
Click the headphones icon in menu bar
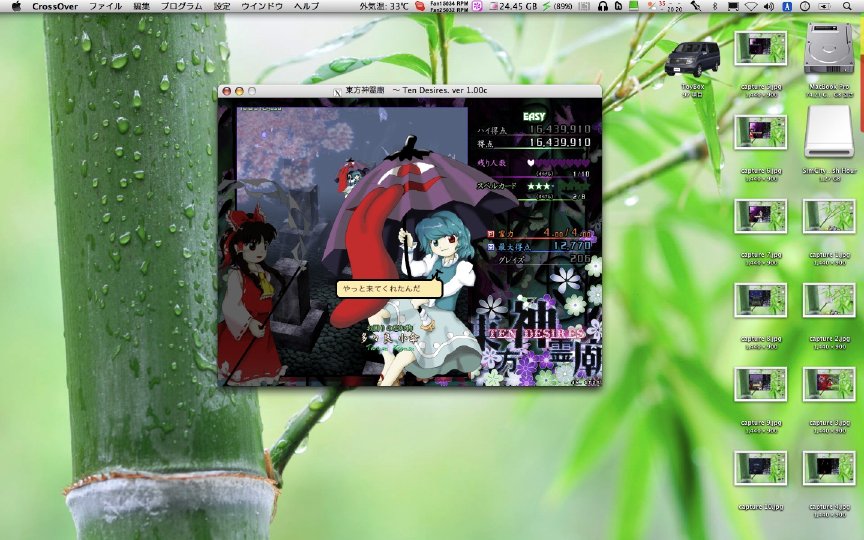click(603, 6)
